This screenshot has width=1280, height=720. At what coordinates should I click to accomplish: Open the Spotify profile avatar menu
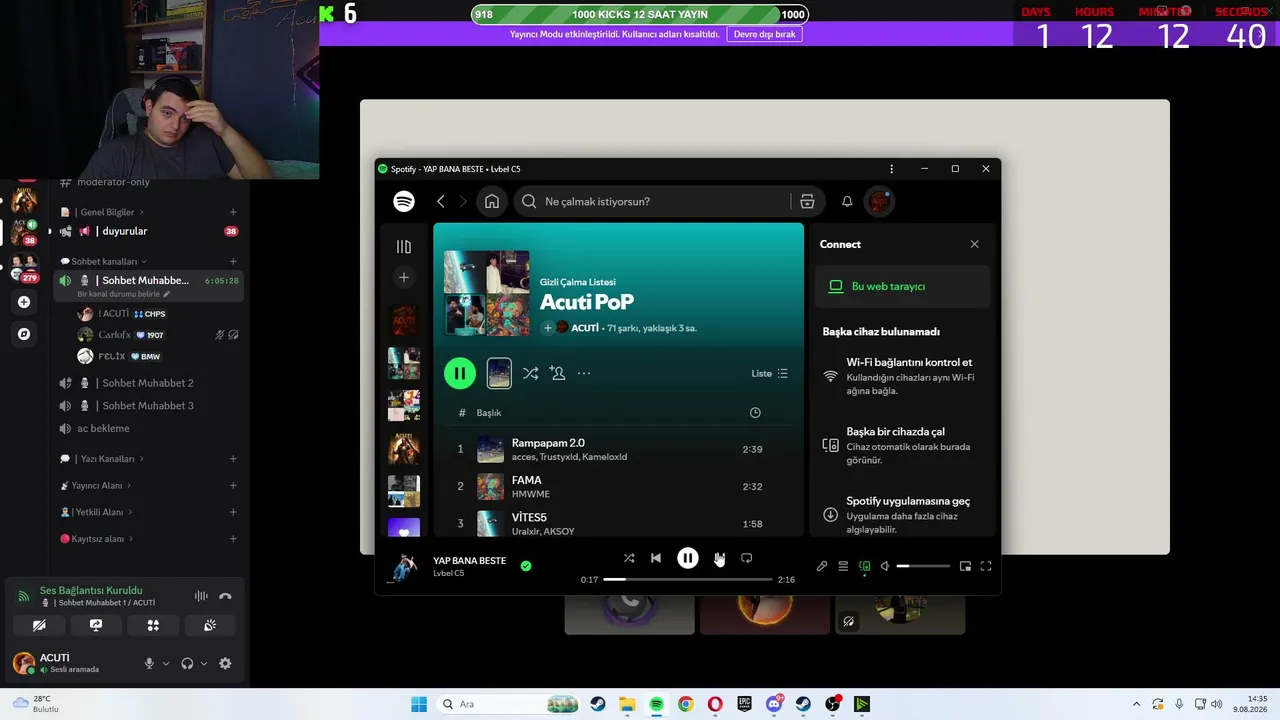[x=879, y=202]
